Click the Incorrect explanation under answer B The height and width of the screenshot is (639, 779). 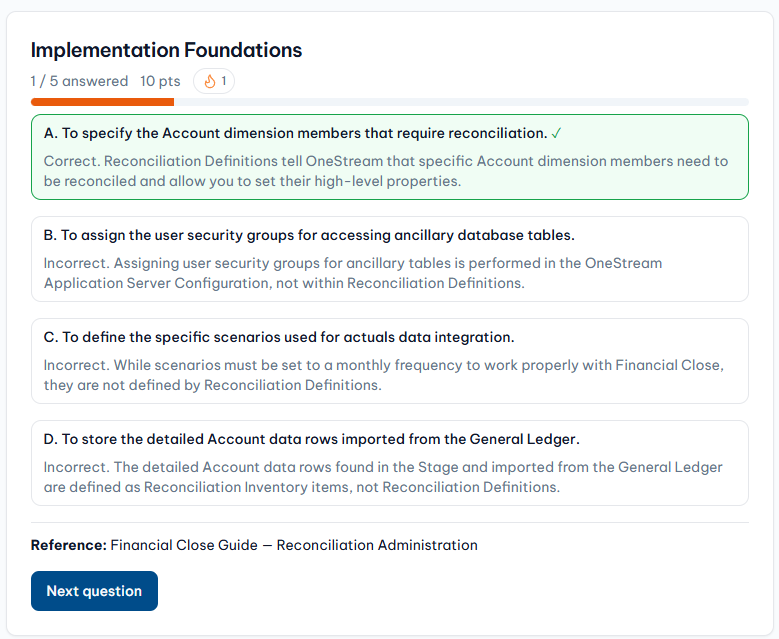(353, 273)
